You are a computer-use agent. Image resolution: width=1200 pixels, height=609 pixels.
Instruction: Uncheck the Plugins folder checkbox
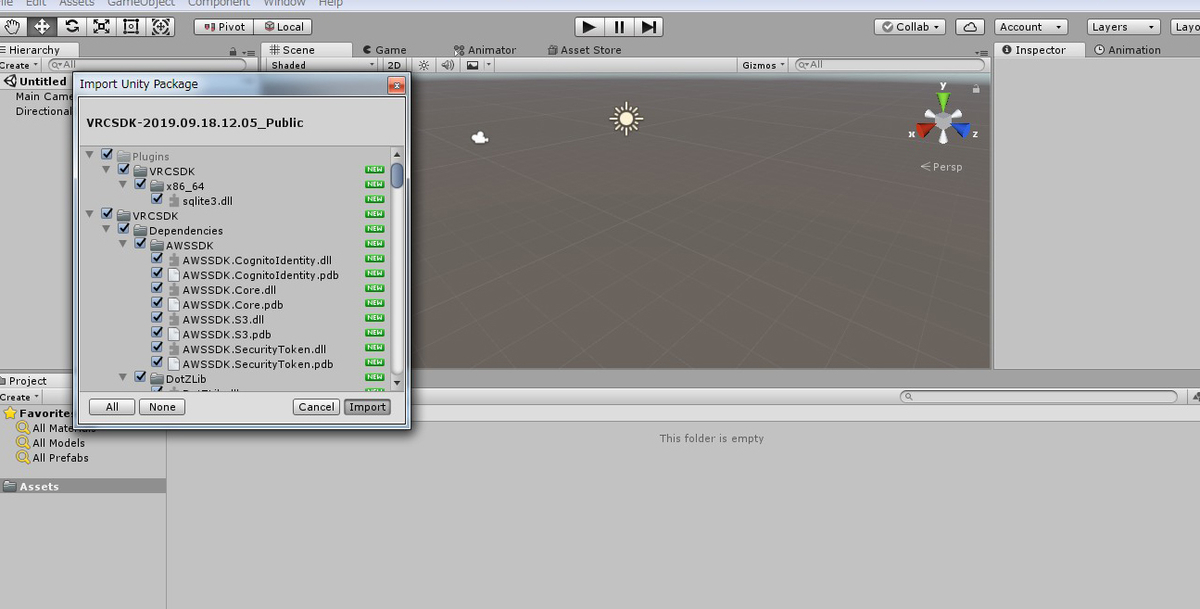pyautogui.click(x=107, y=156)
